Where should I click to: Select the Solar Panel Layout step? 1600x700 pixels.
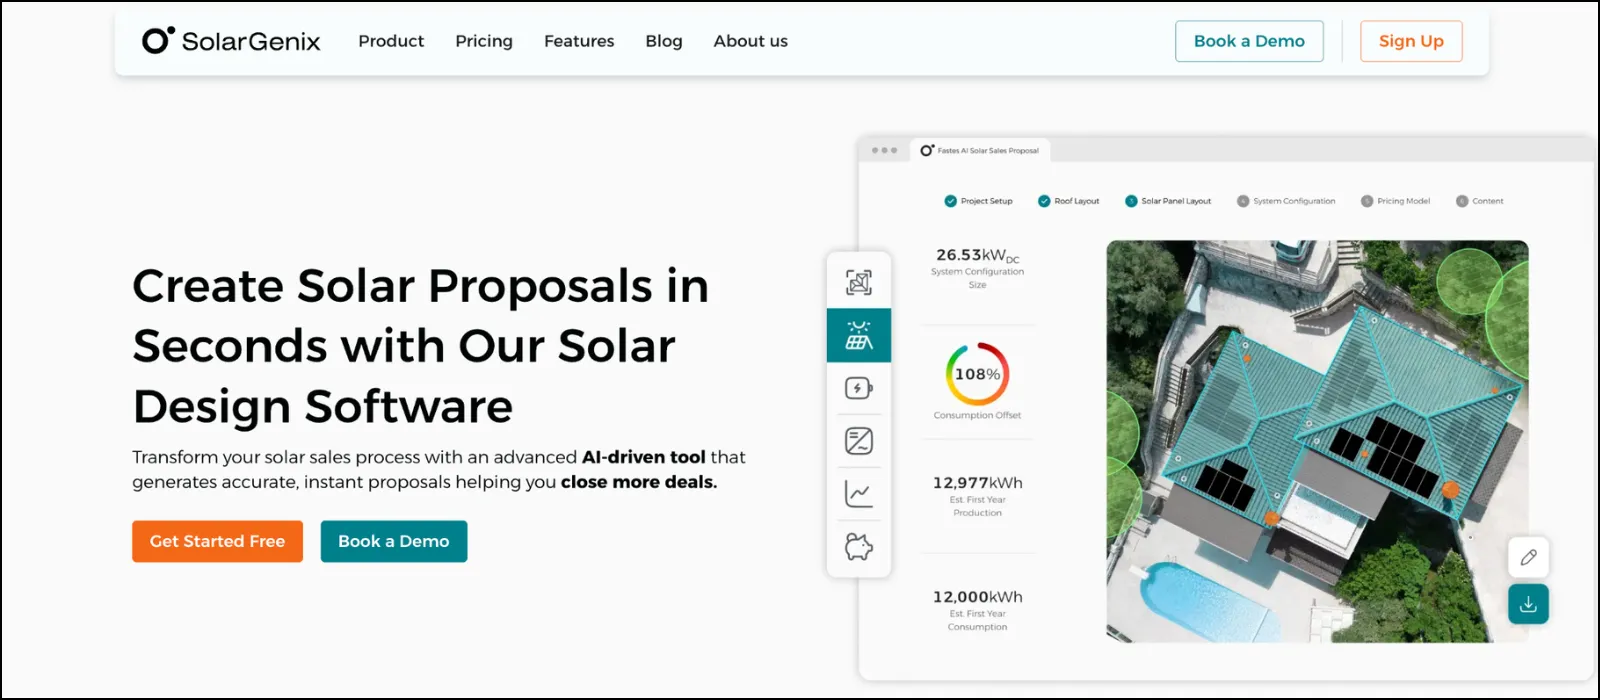pyautogui.click(x=1168, y=201)
